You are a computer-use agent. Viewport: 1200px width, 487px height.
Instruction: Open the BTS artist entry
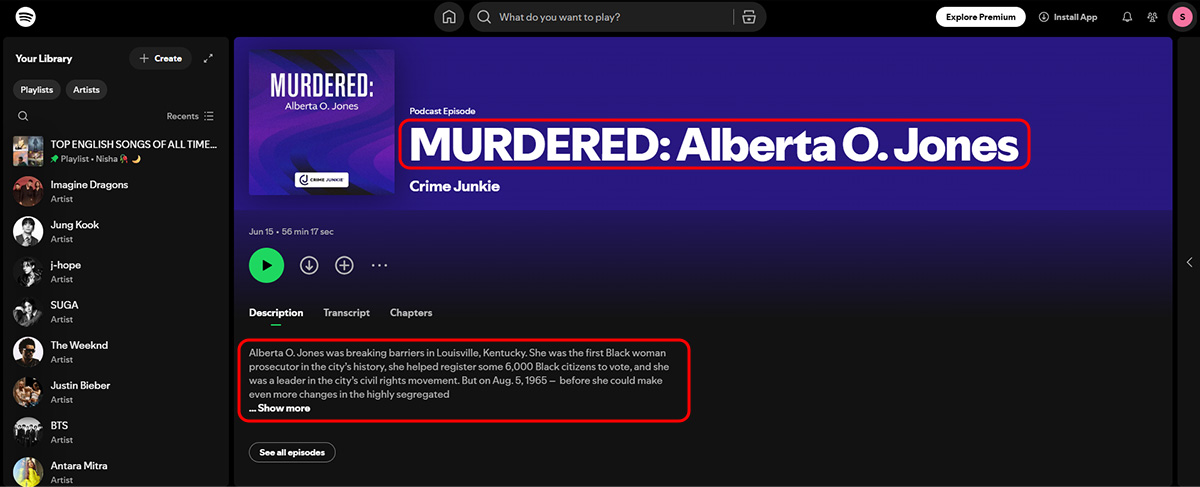tap(115, 431)
